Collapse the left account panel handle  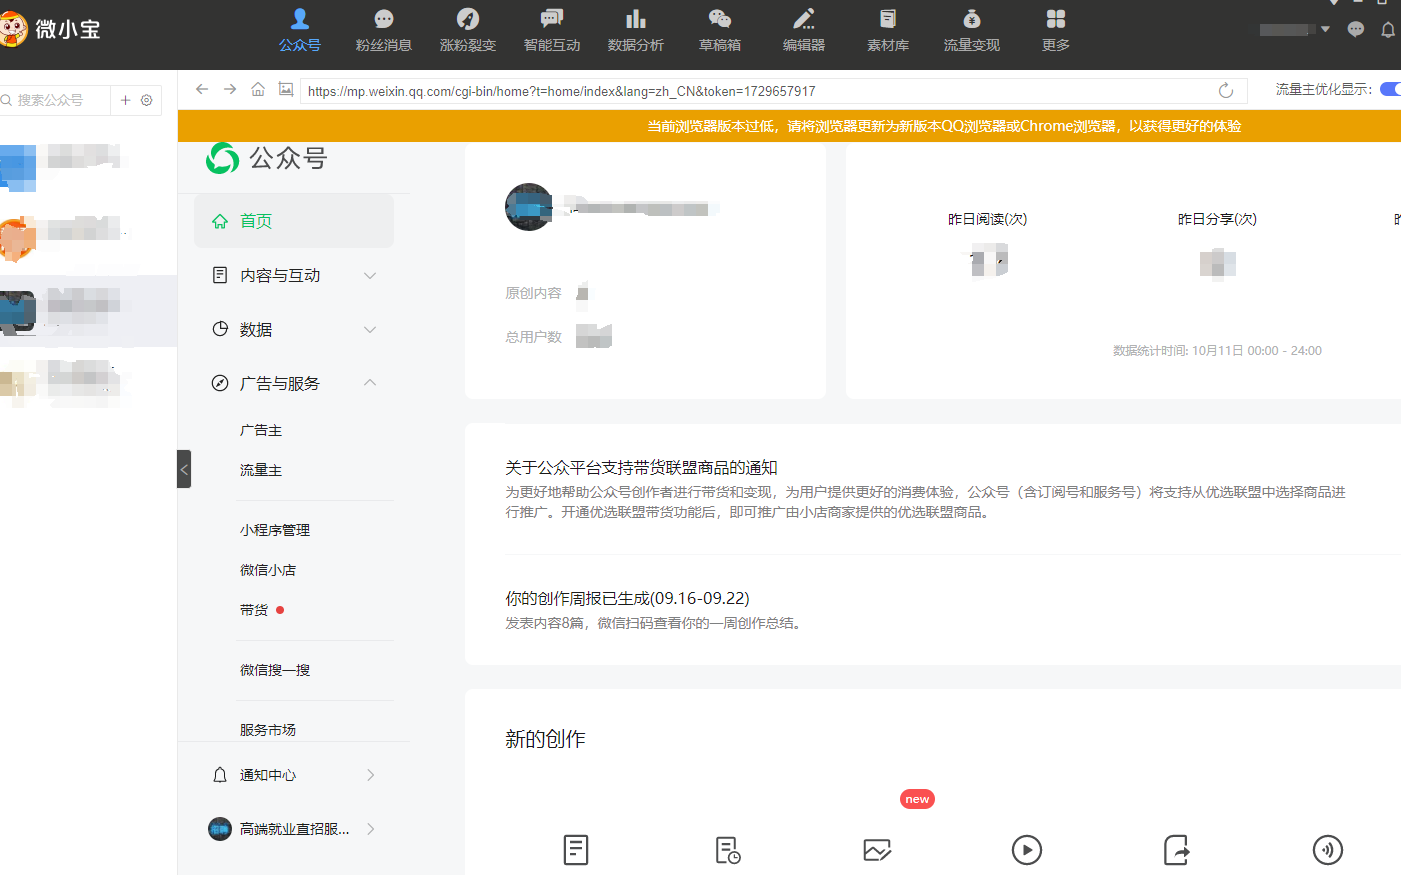pyautogui.click(x=184, y=469)
